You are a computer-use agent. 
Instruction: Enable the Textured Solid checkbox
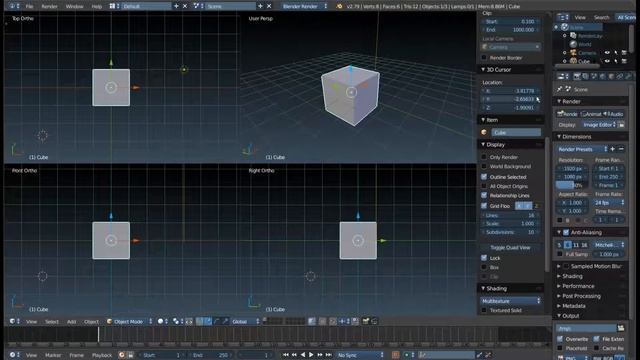pos(484,310)
